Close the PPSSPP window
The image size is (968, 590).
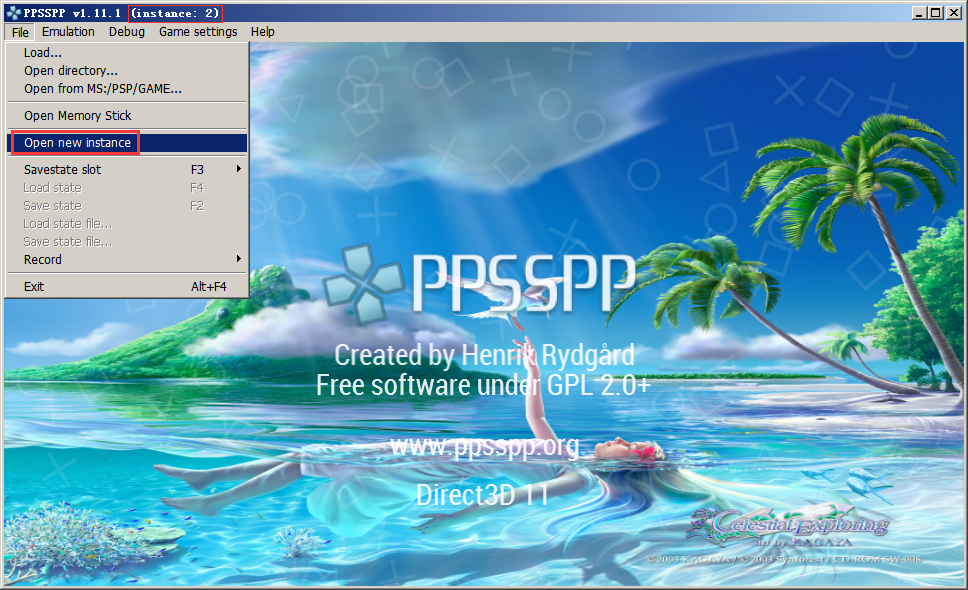coord(953,13)
